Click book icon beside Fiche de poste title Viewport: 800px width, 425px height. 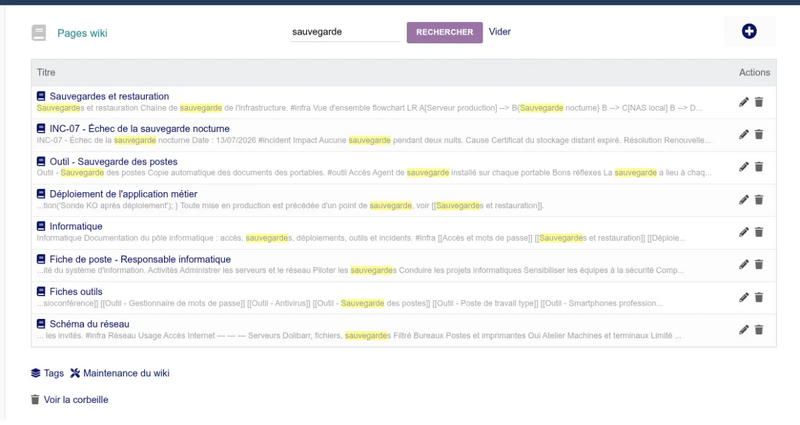click(x=41, y=259)
